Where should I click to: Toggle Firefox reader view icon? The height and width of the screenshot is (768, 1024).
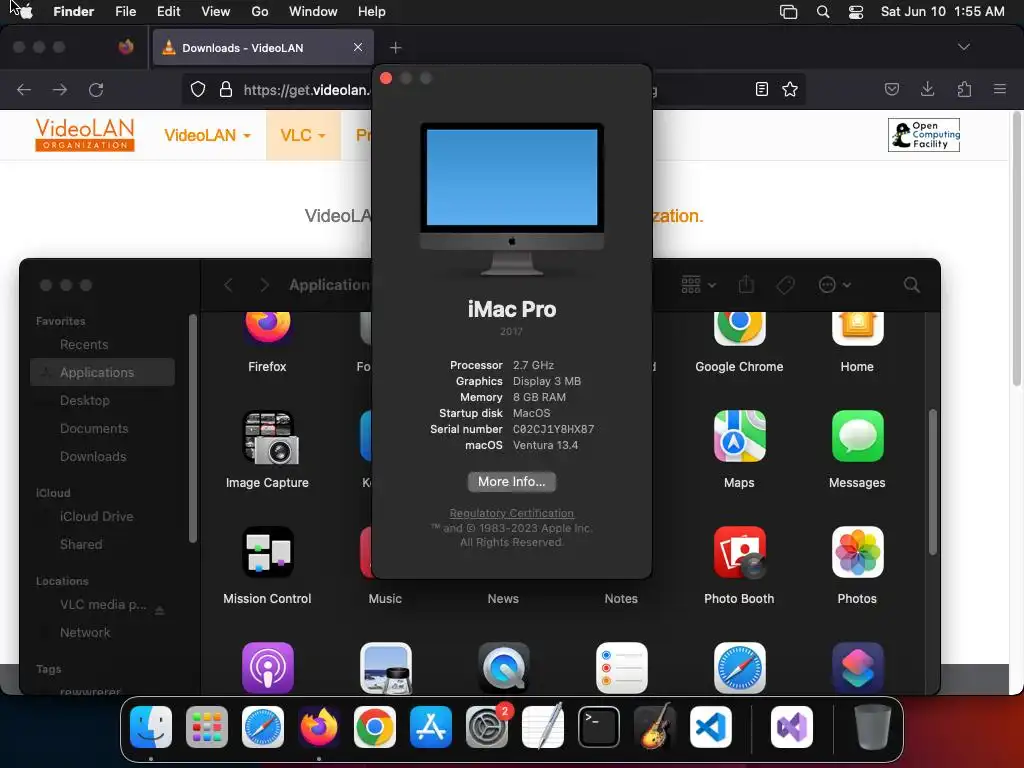[x=761, y=89]
